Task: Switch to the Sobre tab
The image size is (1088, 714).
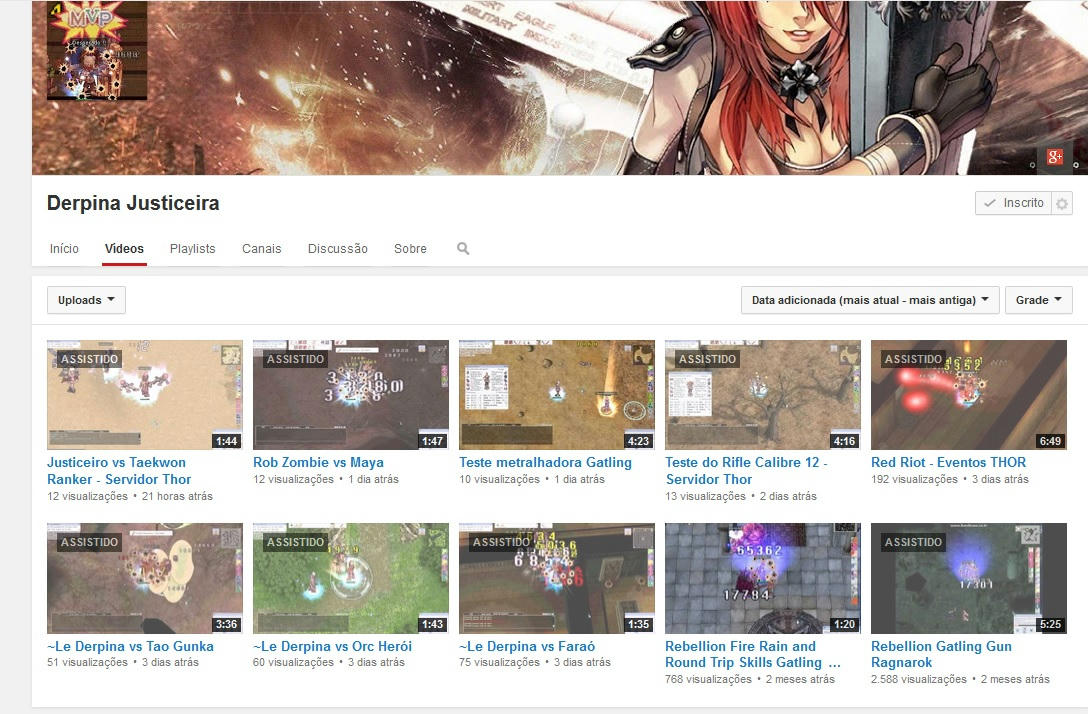Action: pos(410,248)
